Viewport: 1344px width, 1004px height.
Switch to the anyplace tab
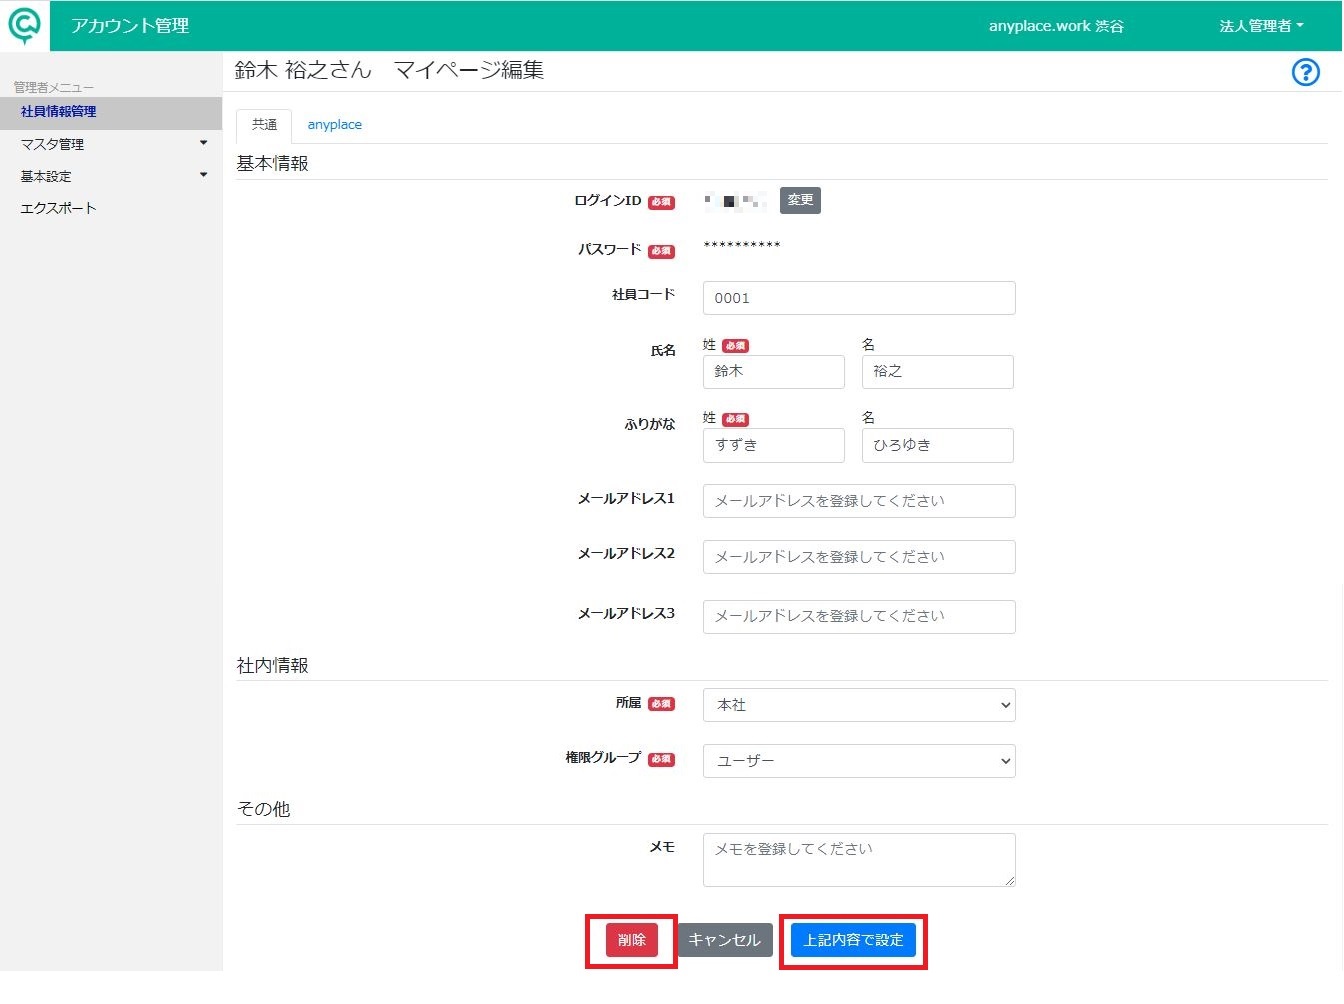[334, 125]
